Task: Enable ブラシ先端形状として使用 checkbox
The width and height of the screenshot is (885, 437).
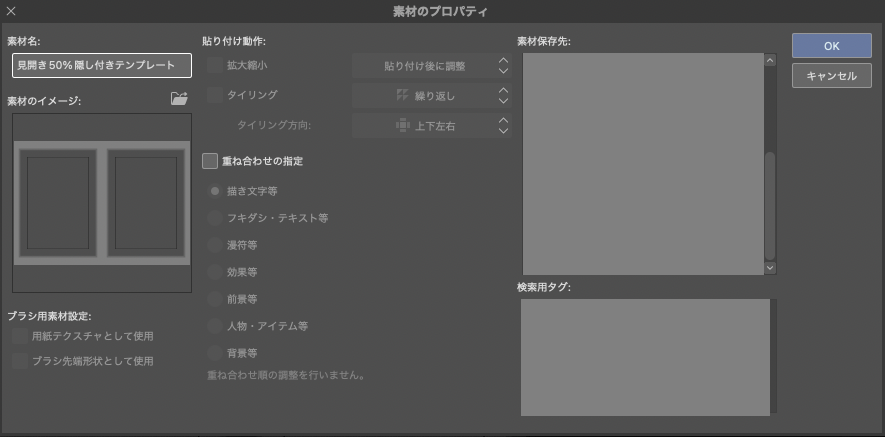Action: 20,361
